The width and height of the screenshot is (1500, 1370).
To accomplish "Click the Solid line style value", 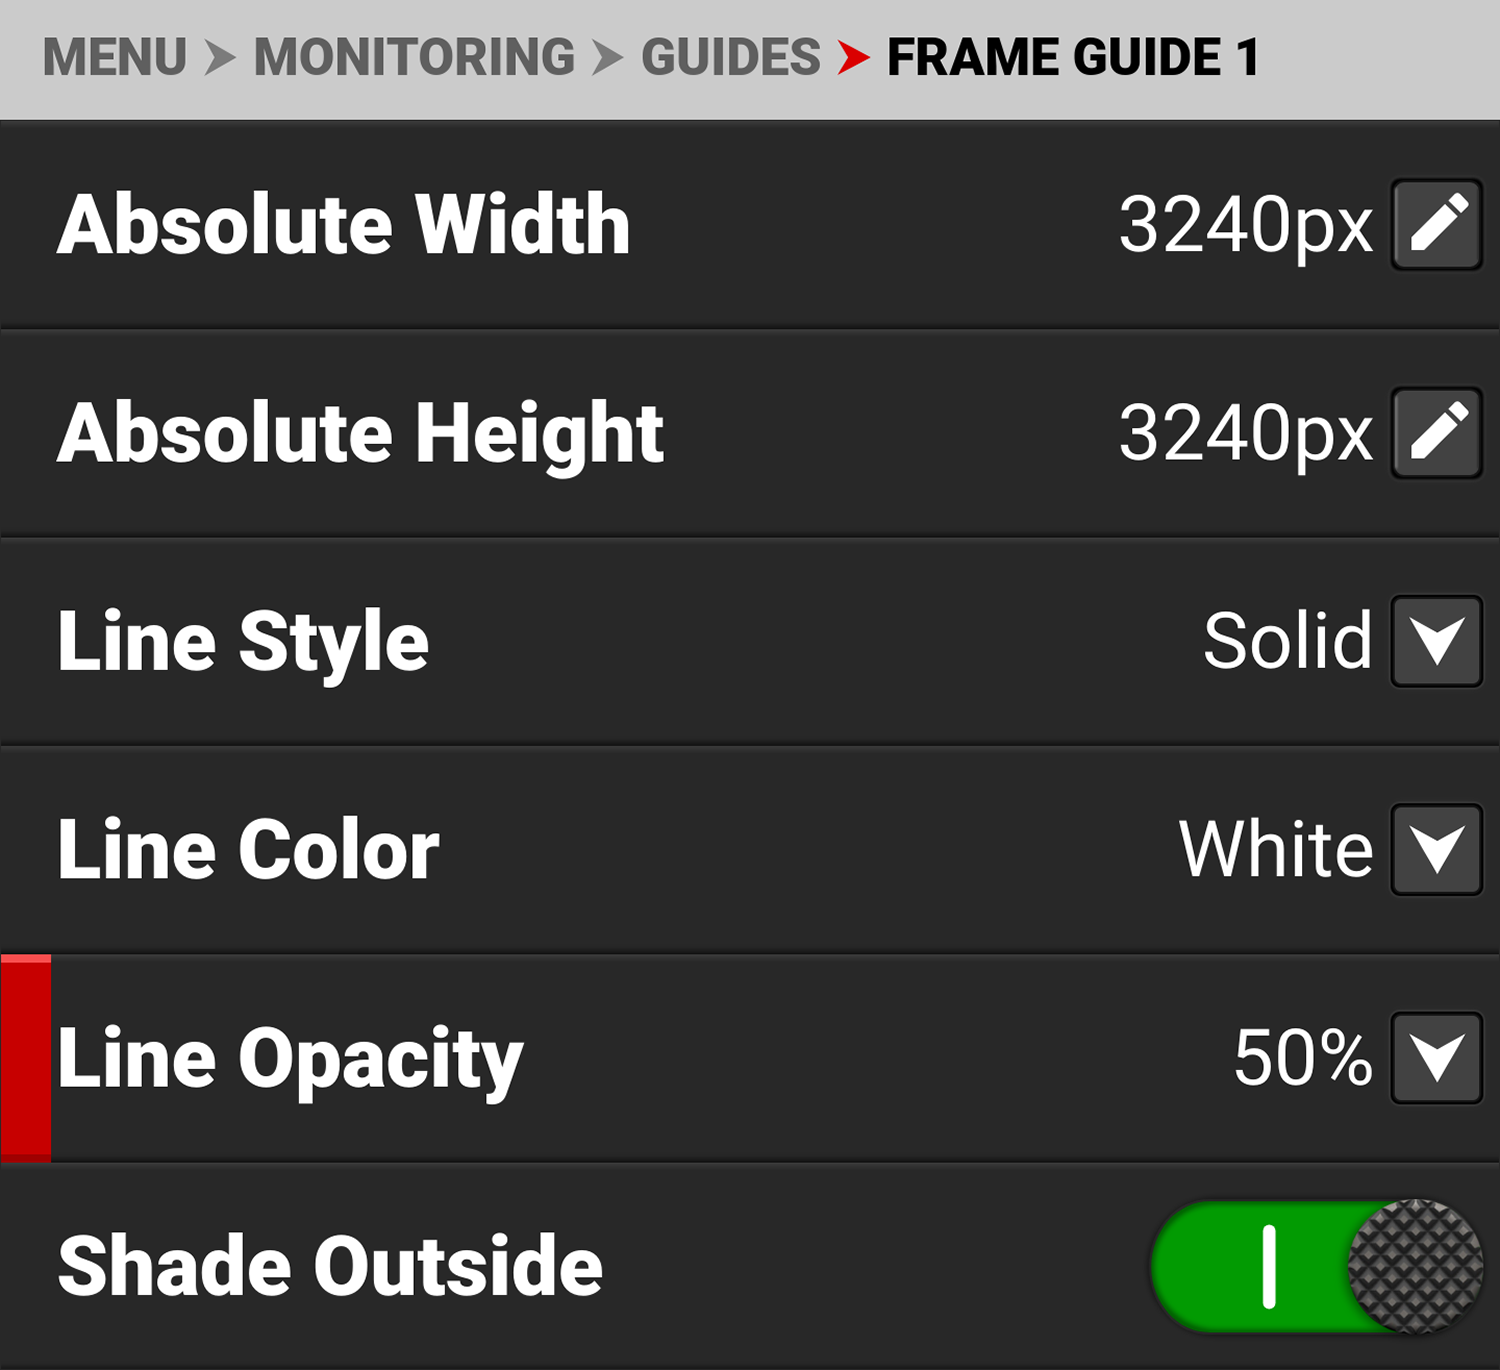I will click(x=1287, y=641).
